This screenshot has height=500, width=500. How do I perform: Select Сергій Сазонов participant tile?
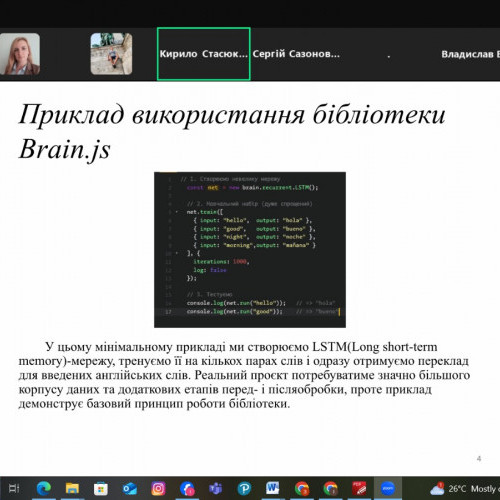[296, 54]
